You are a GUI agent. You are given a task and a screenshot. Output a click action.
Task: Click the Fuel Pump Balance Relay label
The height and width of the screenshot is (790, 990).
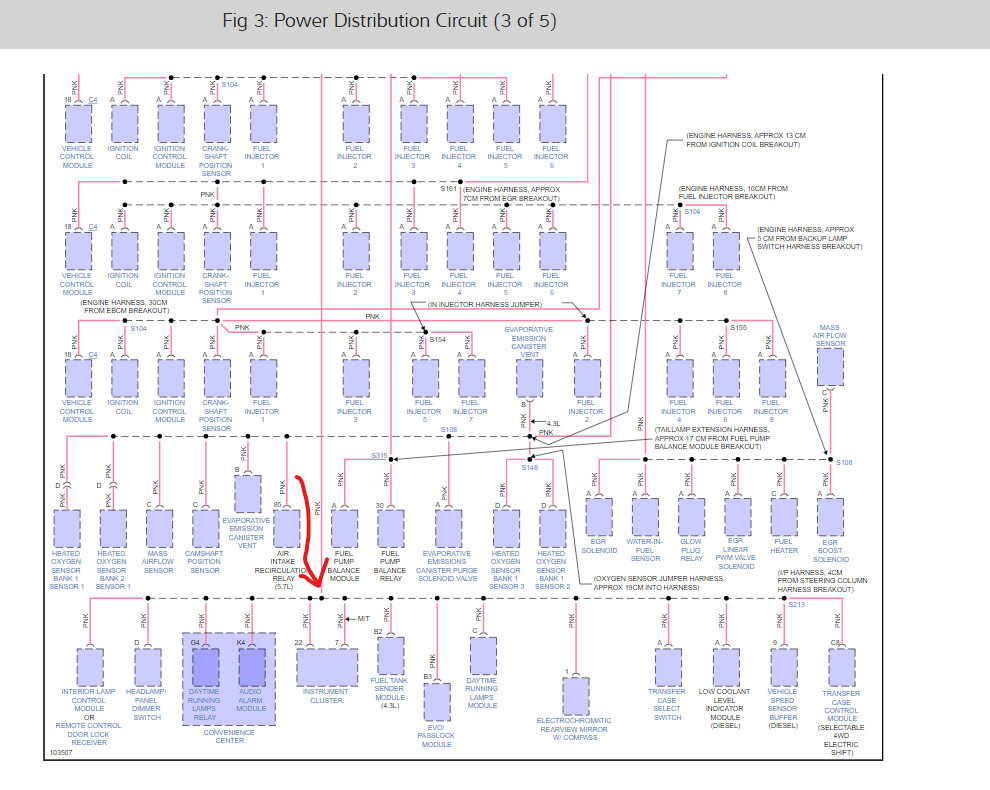[390, 566]
